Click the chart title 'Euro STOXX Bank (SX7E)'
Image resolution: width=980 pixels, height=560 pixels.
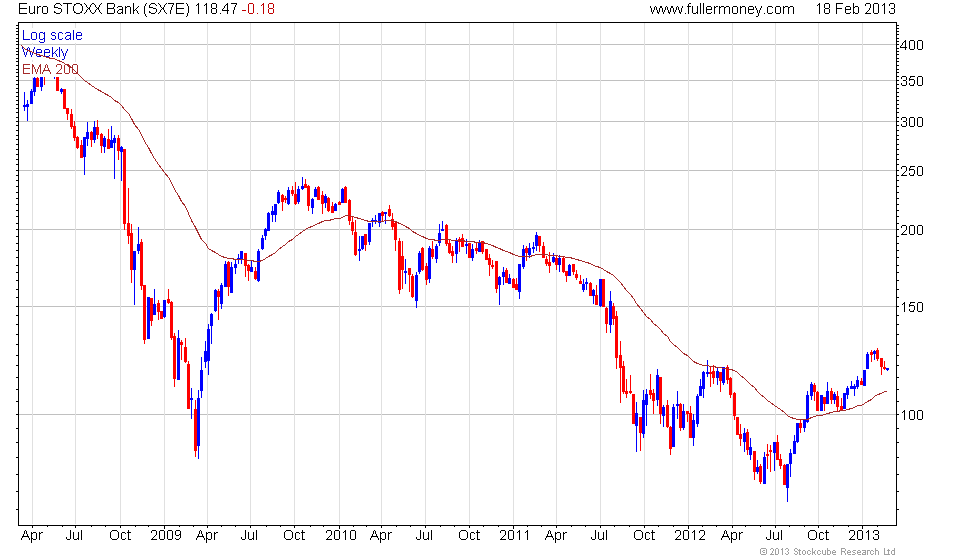pyautogui.click(x=104, y=9)
